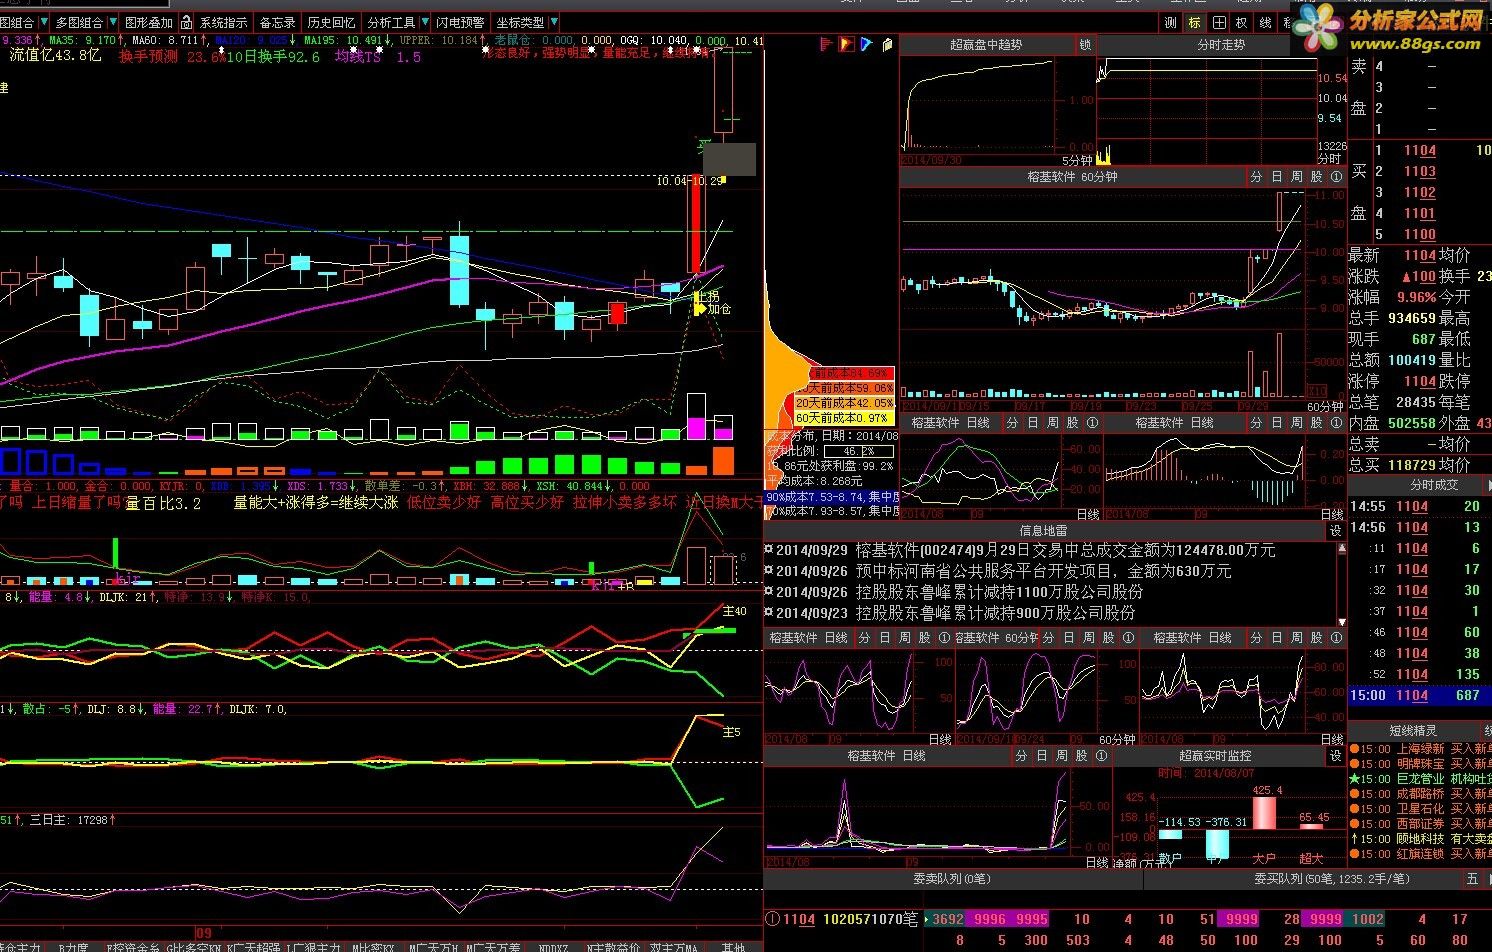The width and height of the screenshot is (1492, 952).
Task: Click the circled-i icon beside 1104 in bottom bar
Action: tap(772, 919)
